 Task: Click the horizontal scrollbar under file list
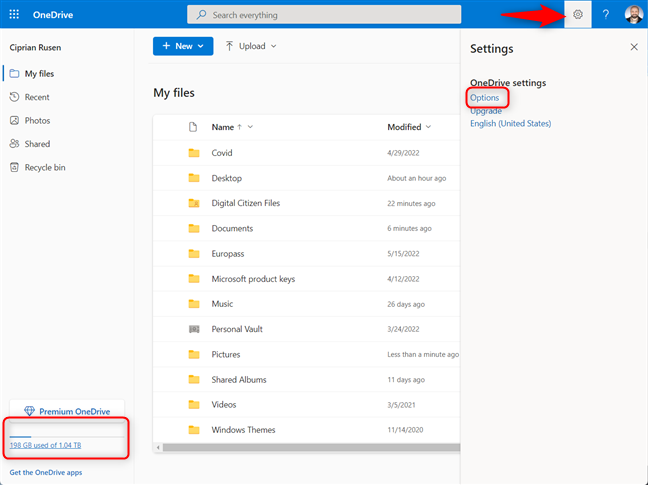tap(311, 447)
